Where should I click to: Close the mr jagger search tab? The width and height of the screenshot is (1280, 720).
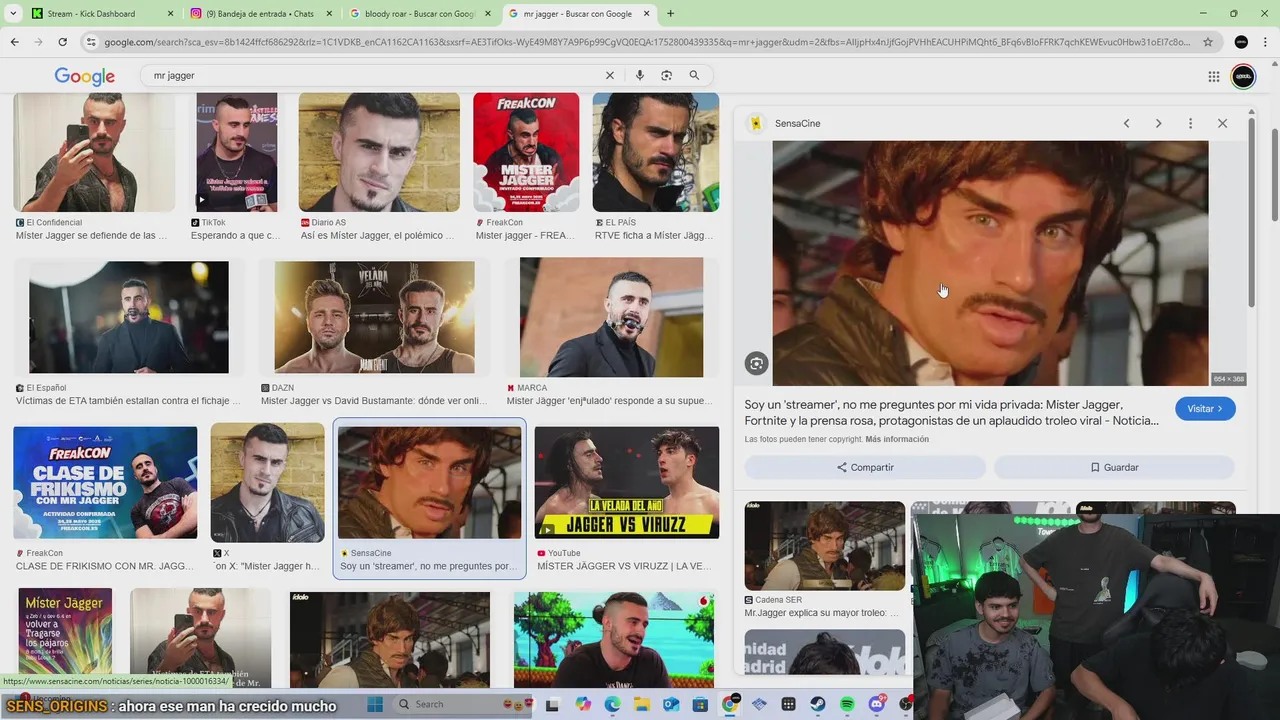647,14
